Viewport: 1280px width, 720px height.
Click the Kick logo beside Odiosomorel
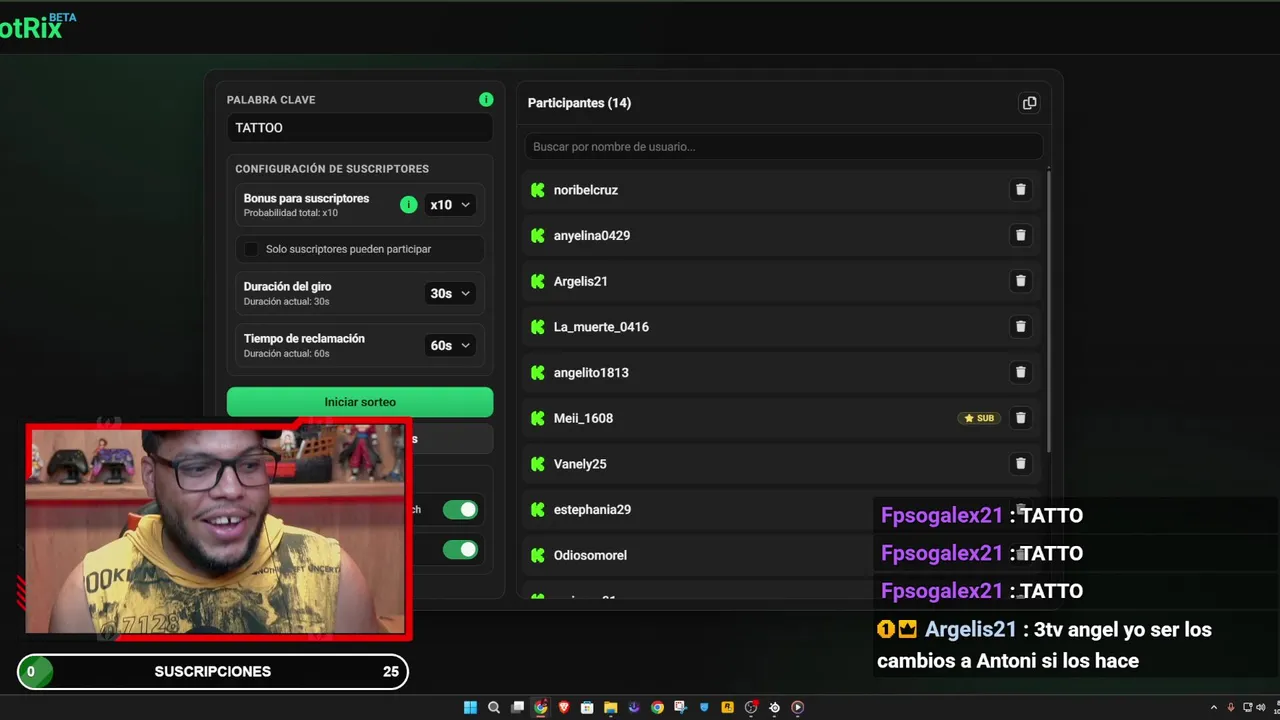537,555
